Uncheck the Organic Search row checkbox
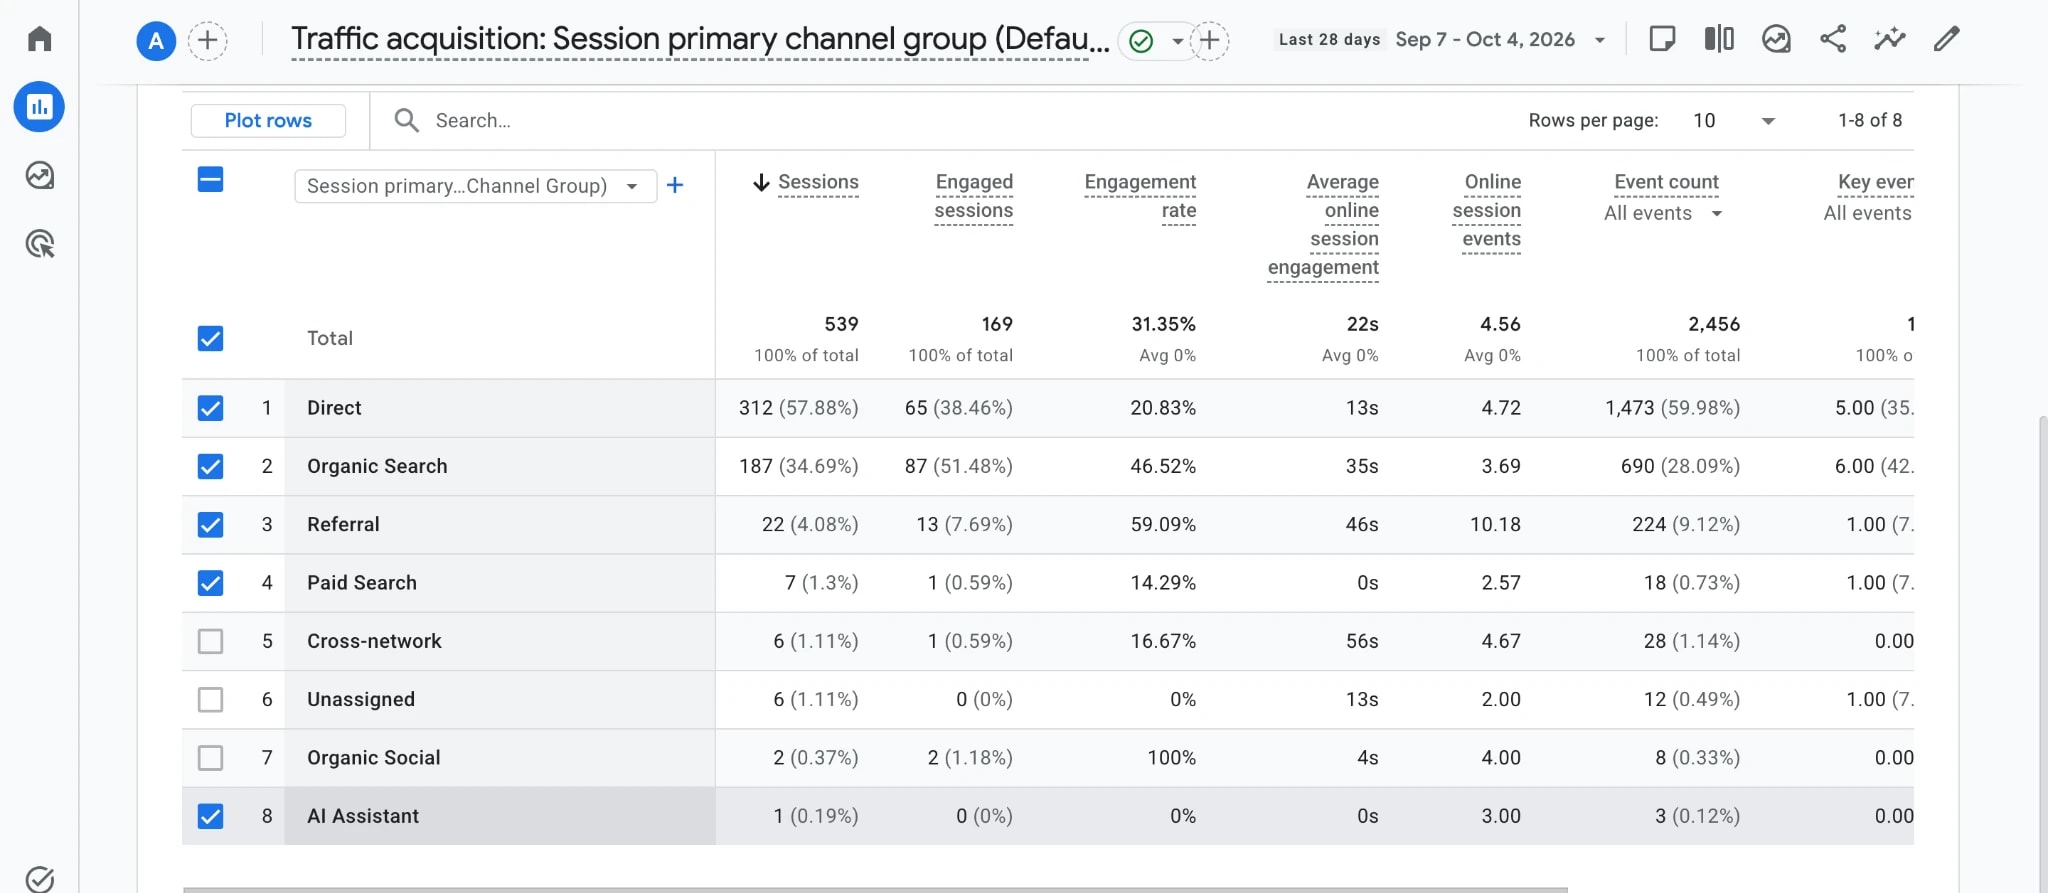This screenshot has width=2048, height=893. (x=210, y=466)
